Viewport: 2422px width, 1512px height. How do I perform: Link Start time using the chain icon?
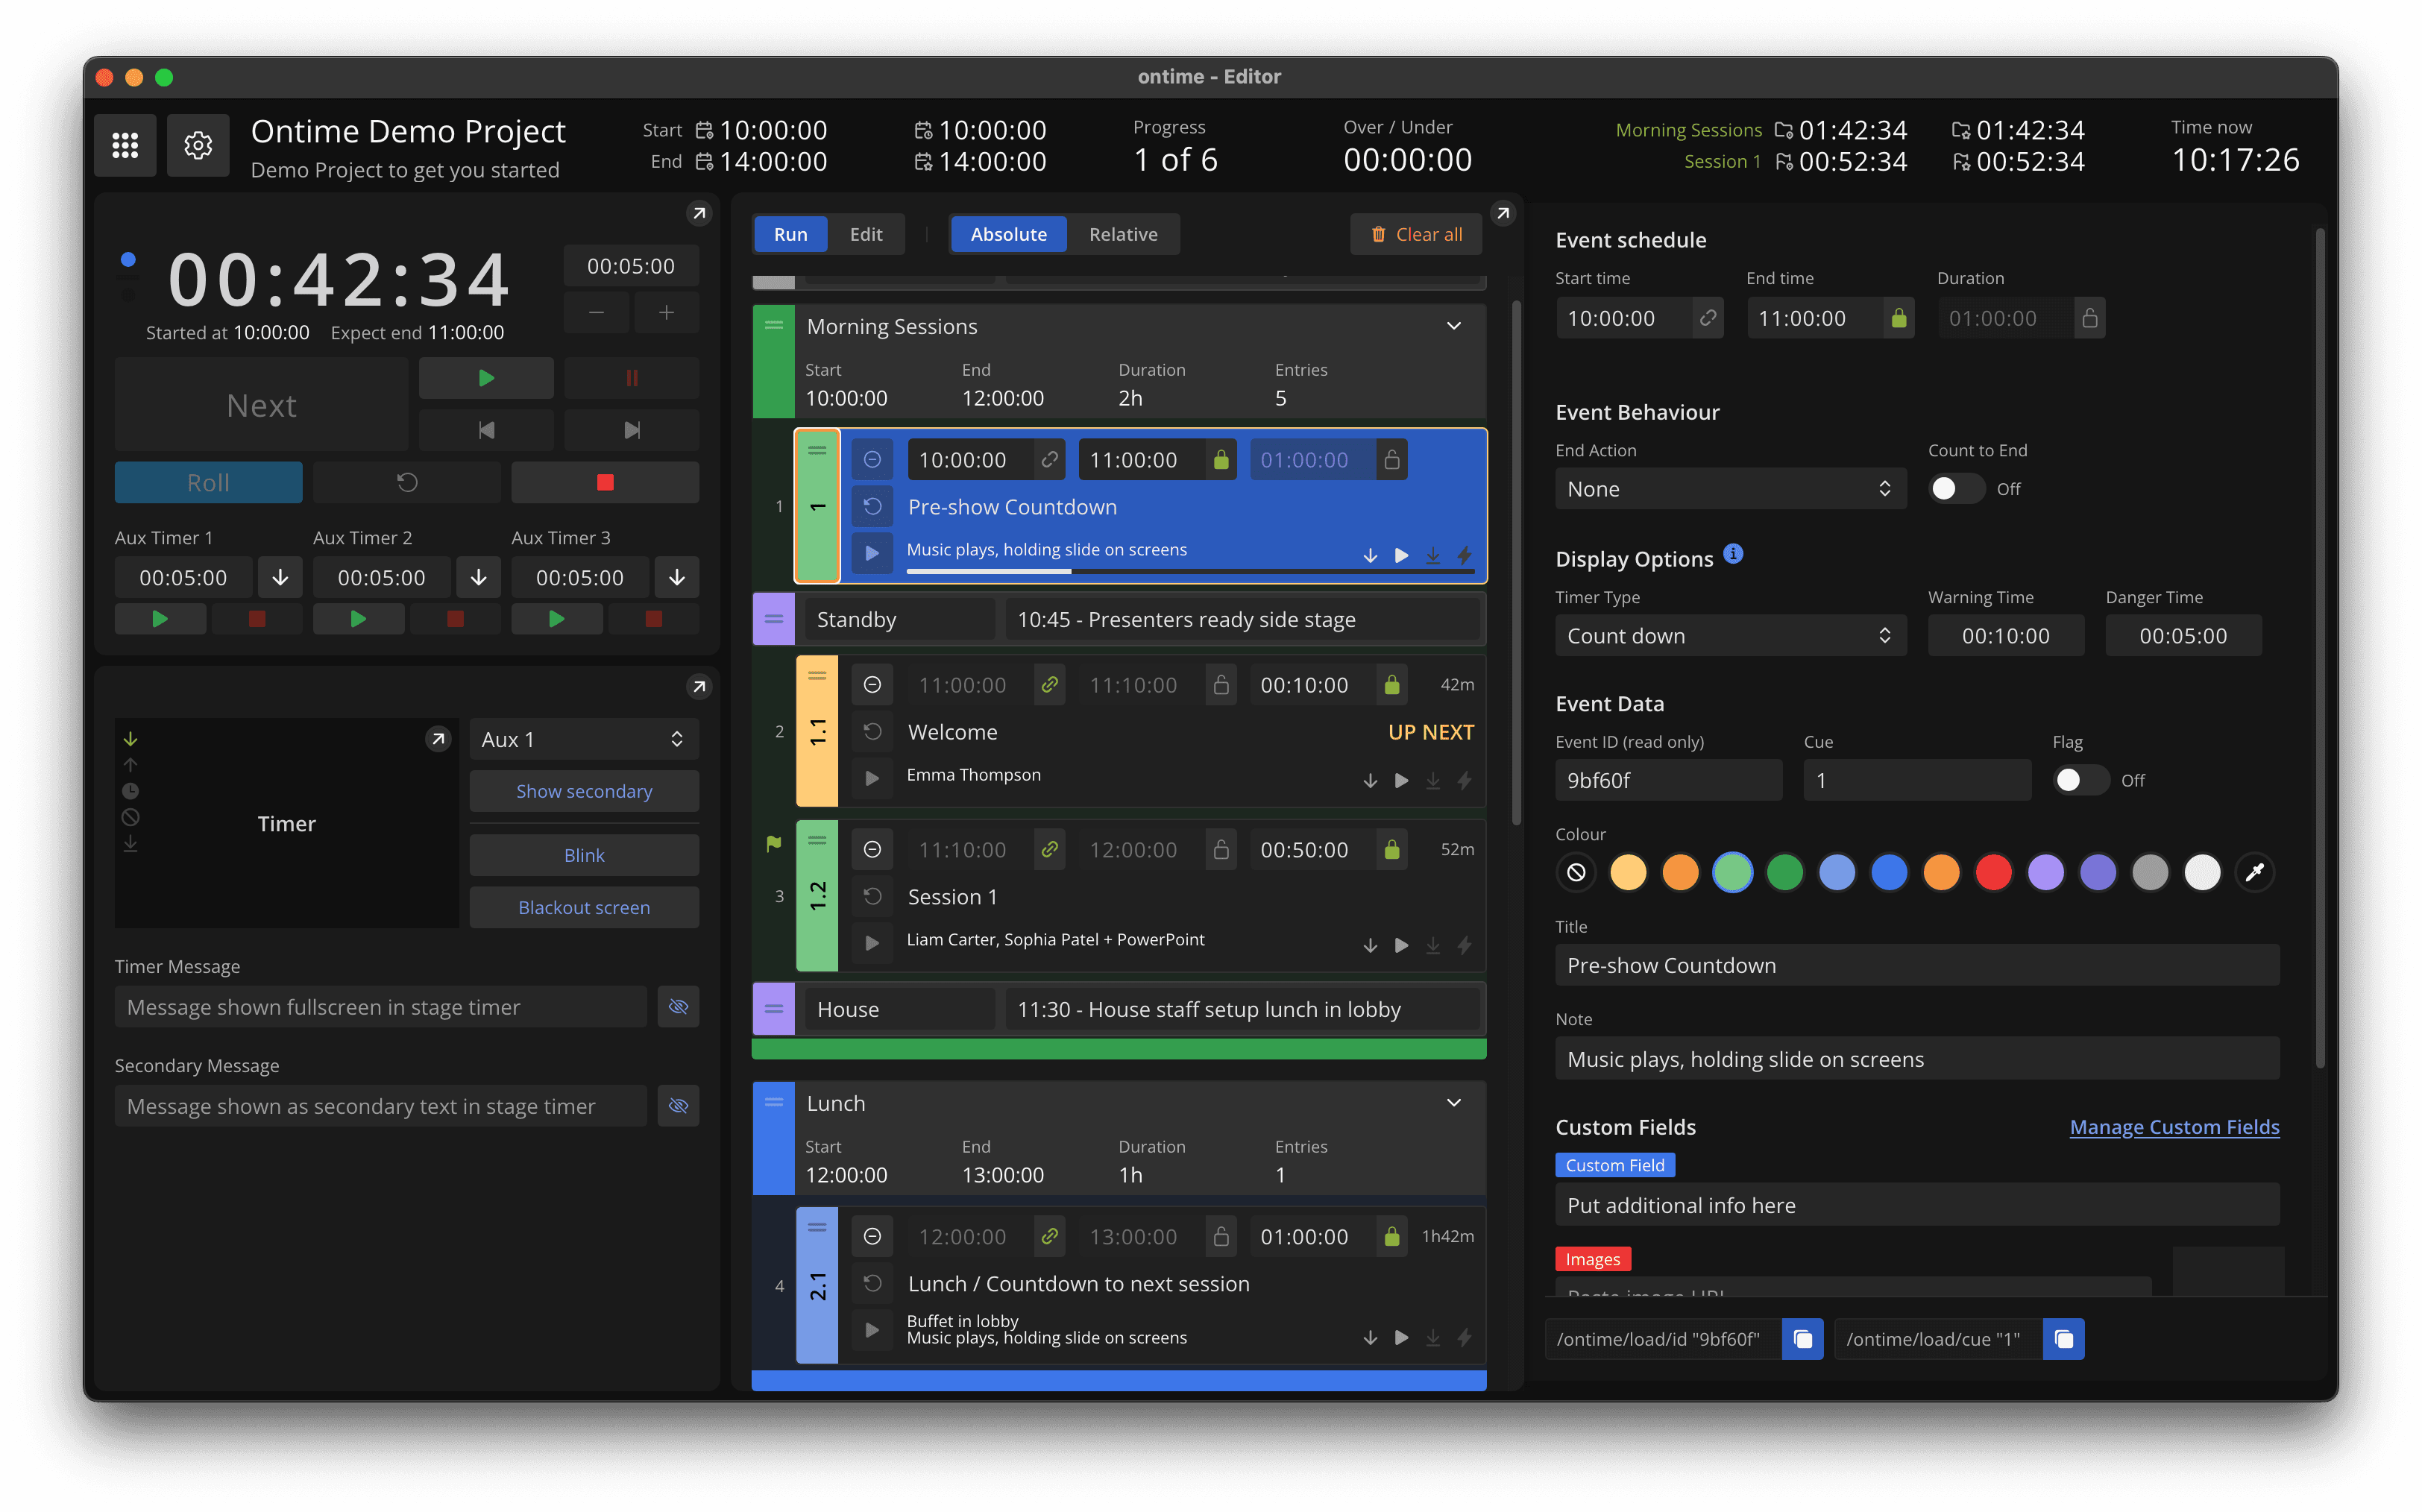pos(1708,318)
